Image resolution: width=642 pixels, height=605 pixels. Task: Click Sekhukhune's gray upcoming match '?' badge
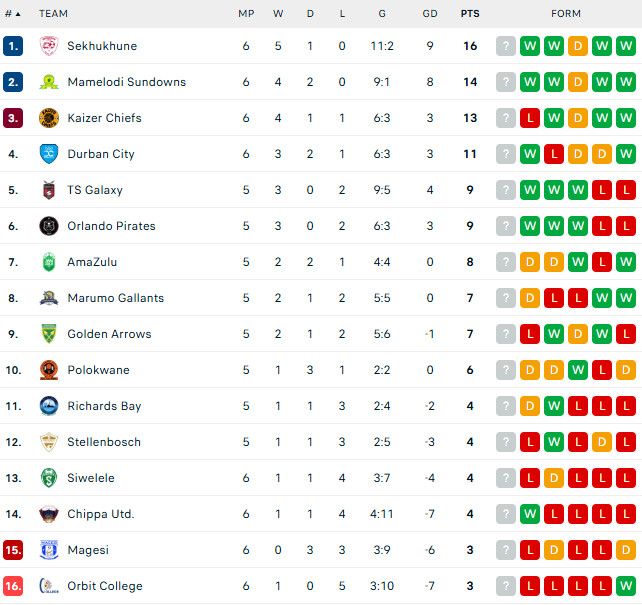(506, 46)
